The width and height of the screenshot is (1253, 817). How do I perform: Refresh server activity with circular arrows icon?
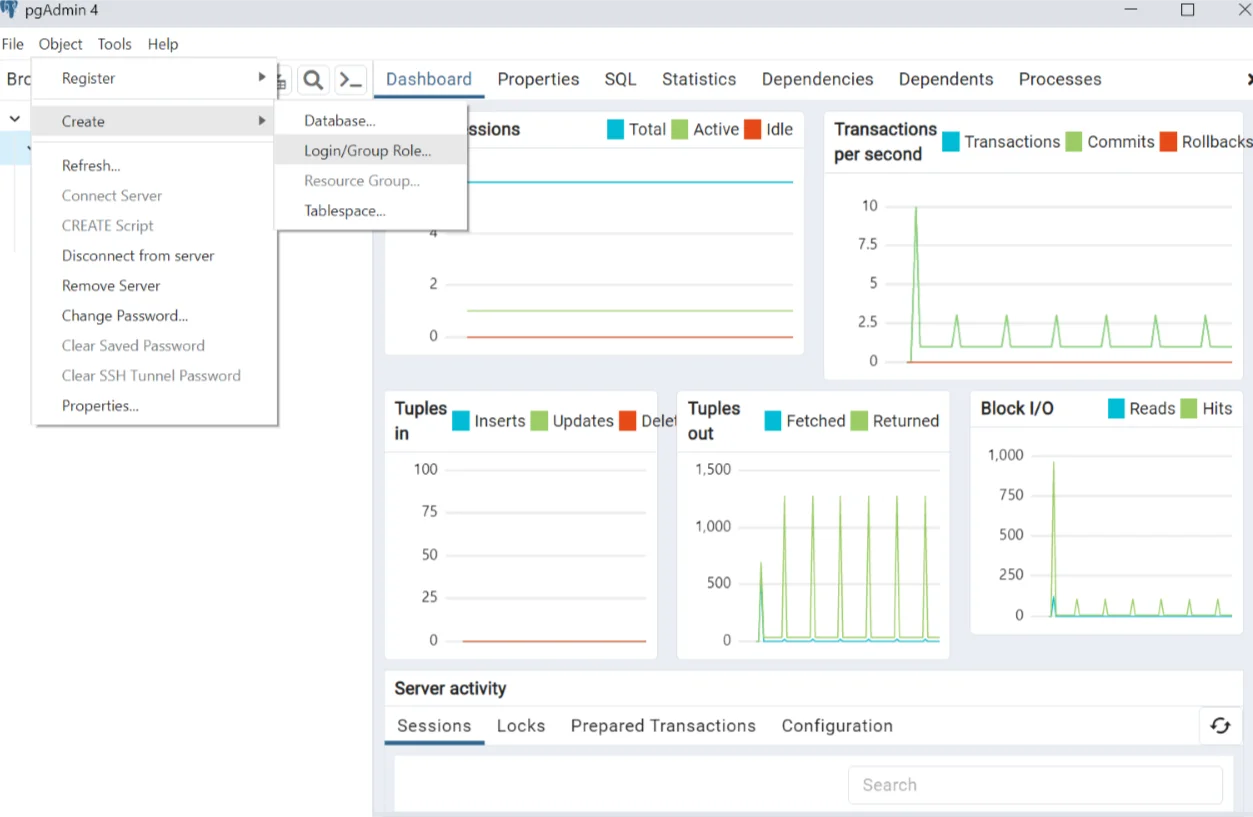tap(1220, 726)
